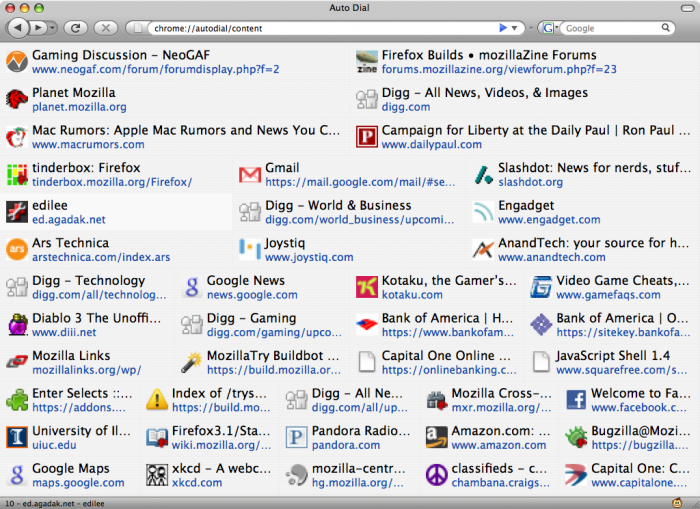Screen dimensions: 700x509
Task: Click the Pandora Radio P icon
Action: tap(296, 437)
